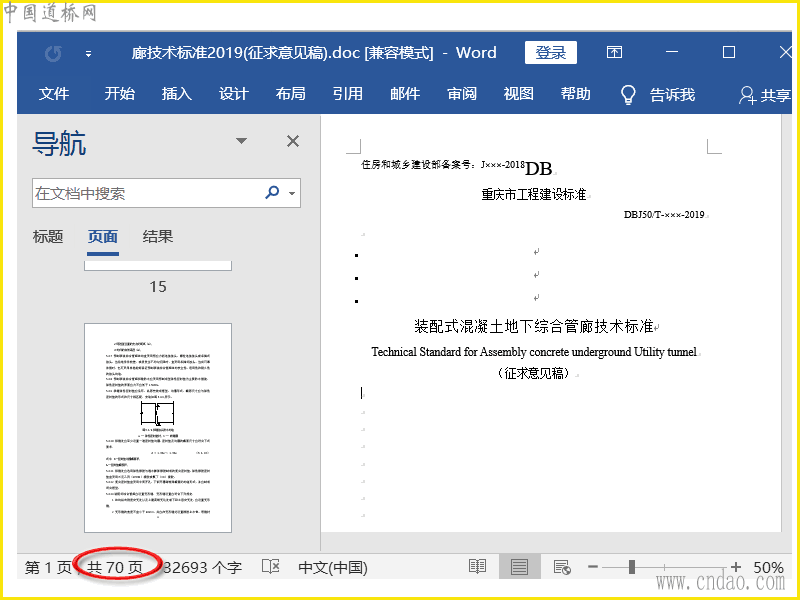This screenshot has width=800, height=600.
Task: Click 重庆市工程建设标准 heading
Action: pos(534,194)
